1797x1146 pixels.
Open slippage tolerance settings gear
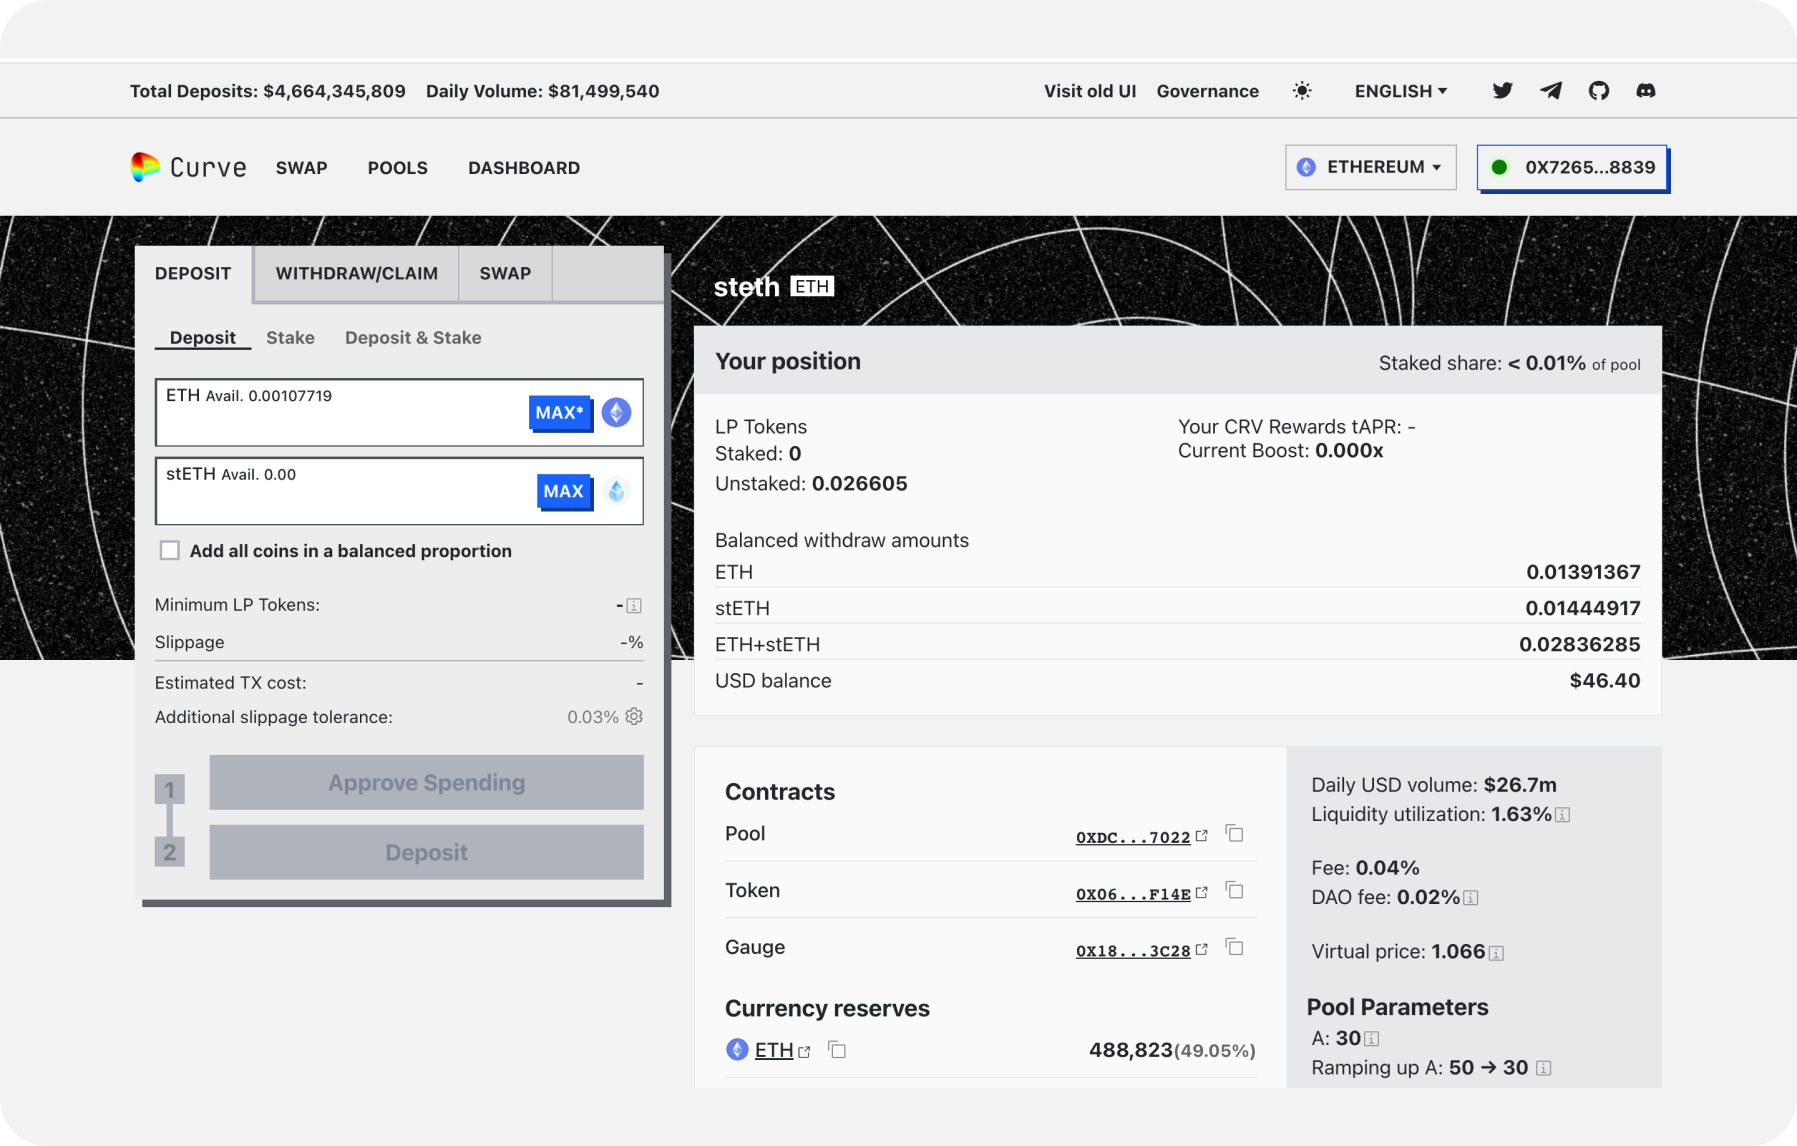[x=634, y=716]
